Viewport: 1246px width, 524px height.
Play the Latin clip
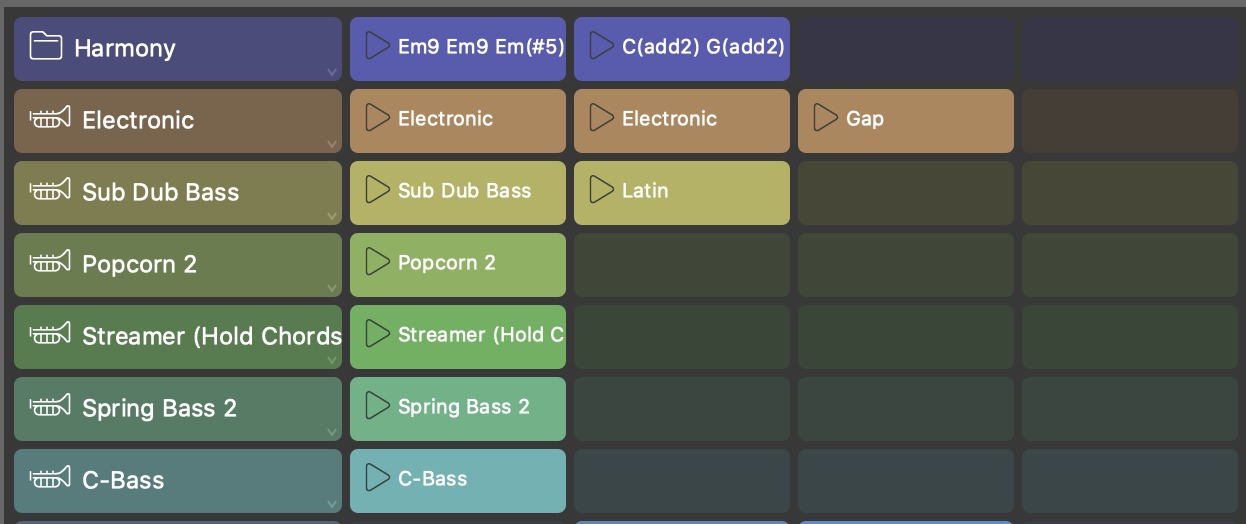coord(601,190)
